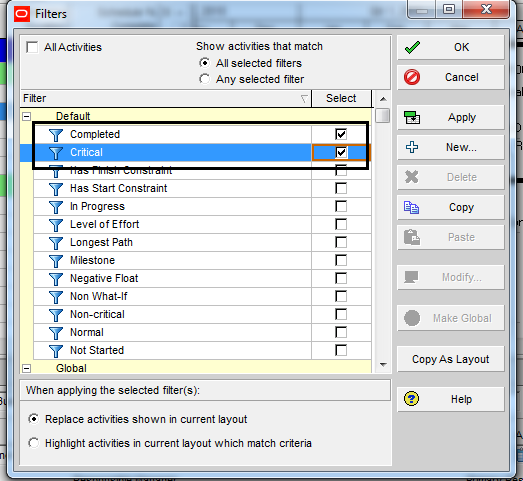Select the All selected filters radio option
The width and height of the screenshot is (523, 481).
(204, 63)
